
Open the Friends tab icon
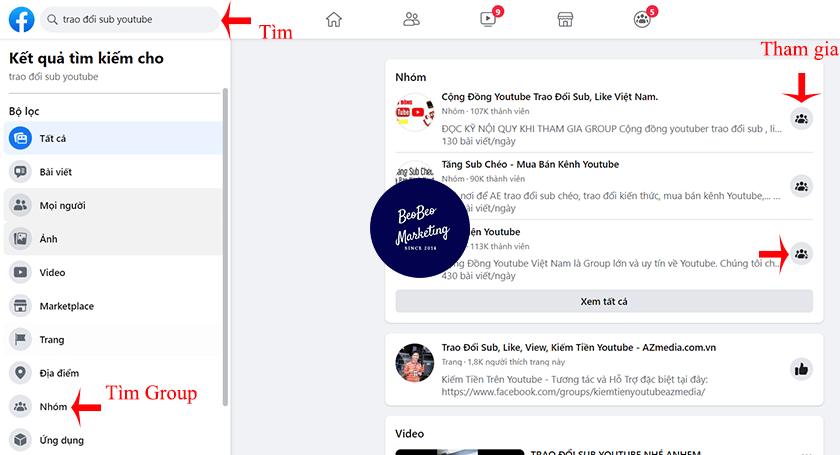tap(411, 20)
